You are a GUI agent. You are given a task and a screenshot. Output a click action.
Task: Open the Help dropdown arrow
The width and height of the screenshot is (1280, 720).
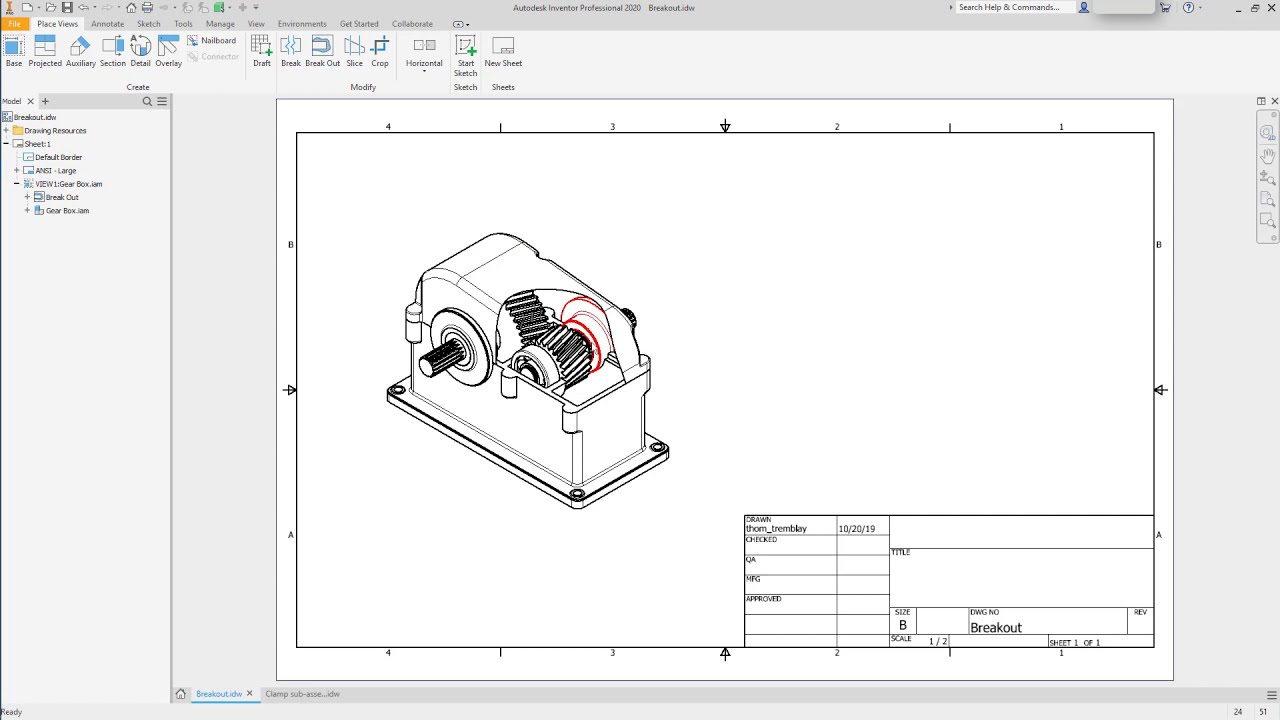coord(1200,8)
